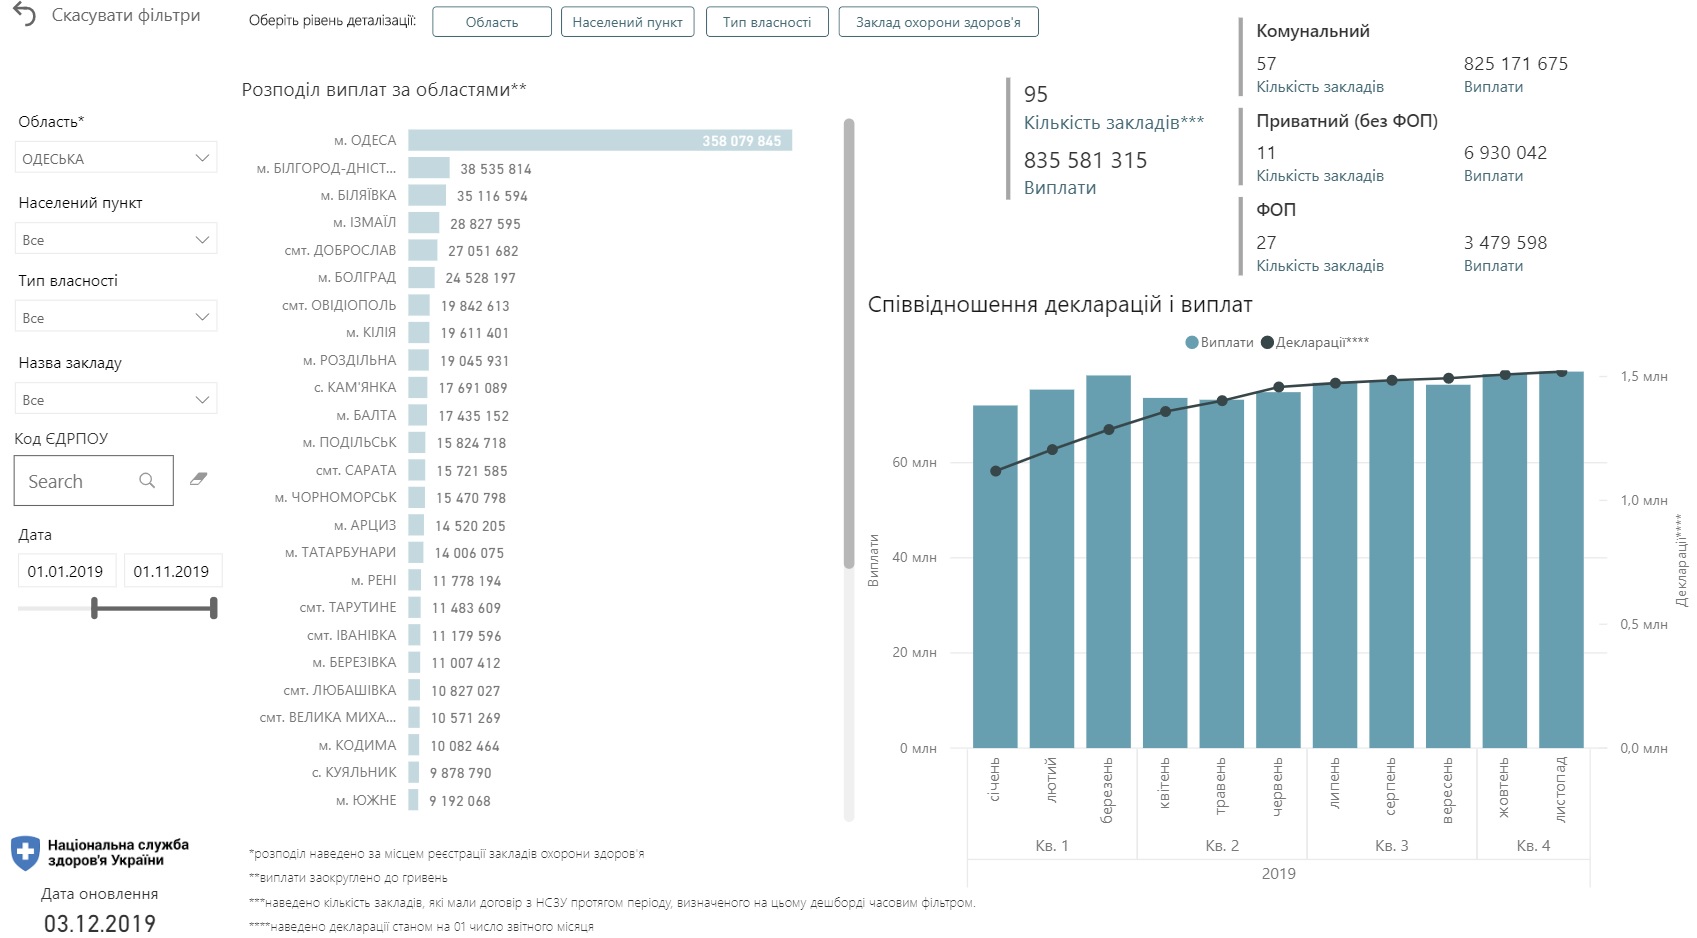
Task: Toggle the Виплати legend marker
Action: pos(1192,343)
